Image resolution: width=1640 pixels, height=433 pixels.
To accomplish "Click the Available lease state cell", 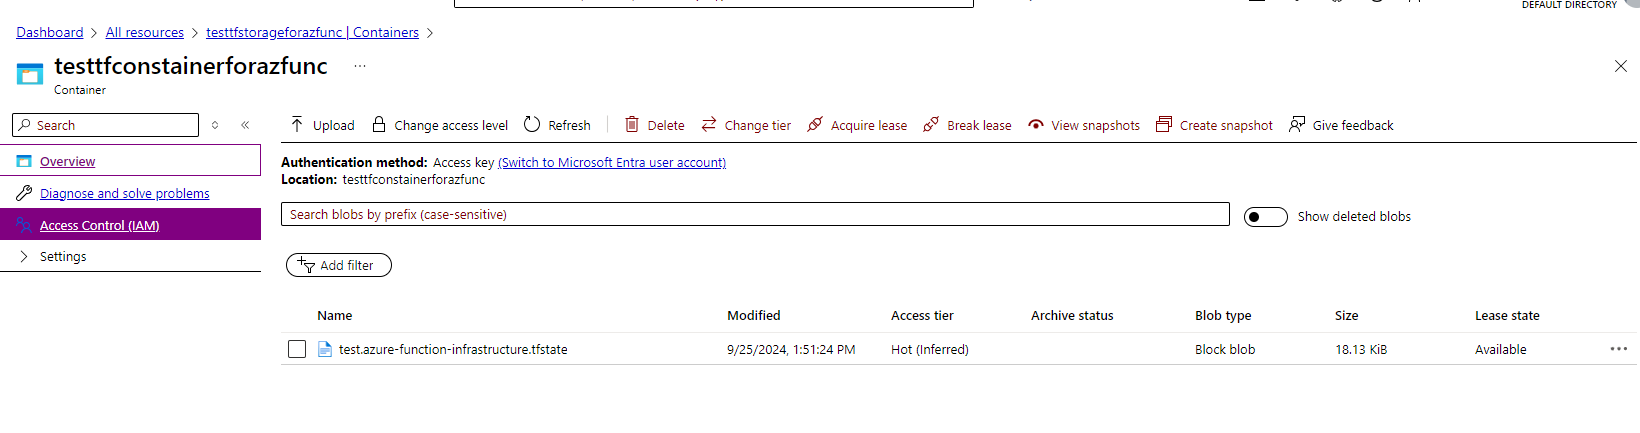I will 1501,349.
